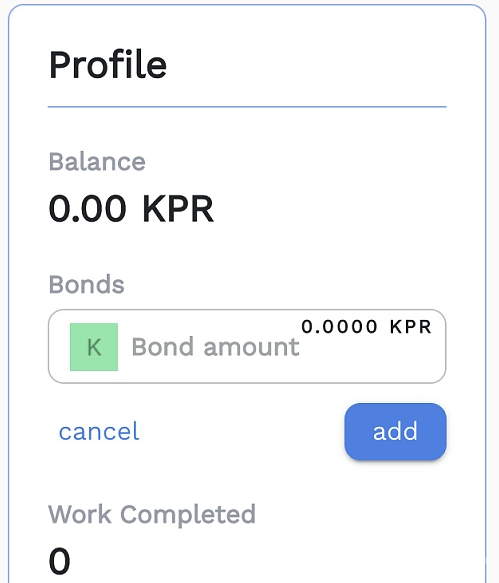499x583 pixels.
Task: Click the green K token icon
Action: [94, 347]
